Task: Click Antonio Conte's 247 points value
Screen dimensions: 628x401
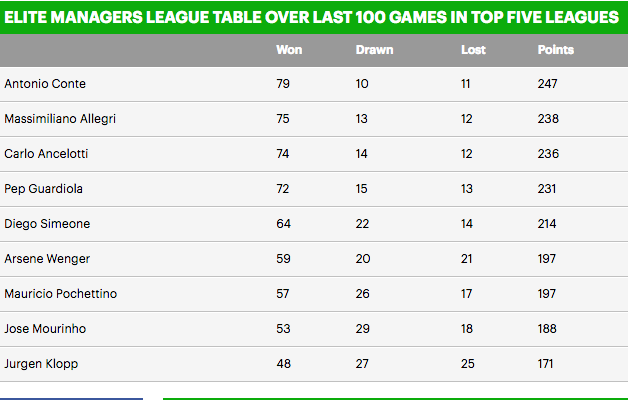Action: (x=548, y=84)
